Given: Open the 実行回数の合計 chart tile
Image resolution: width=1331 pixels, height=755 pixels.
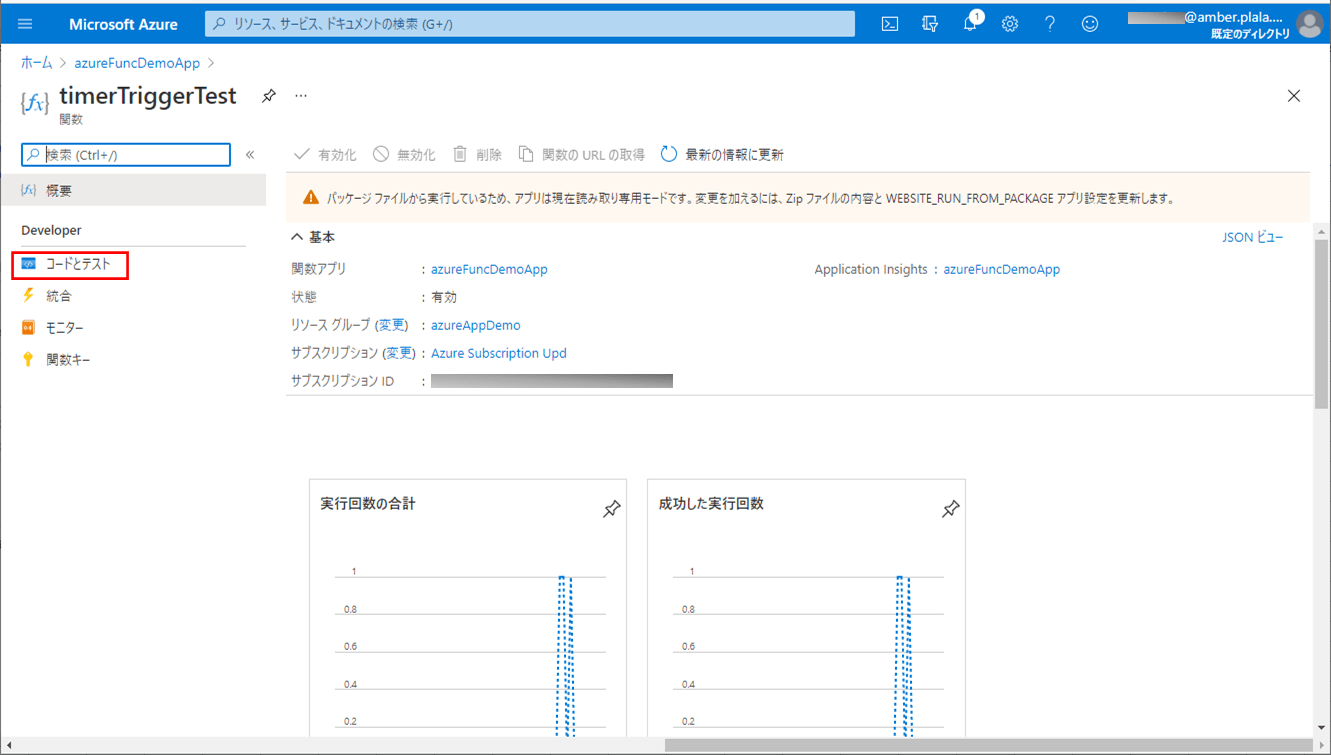Looking at the screenshot, I should [x=468, y=610].
